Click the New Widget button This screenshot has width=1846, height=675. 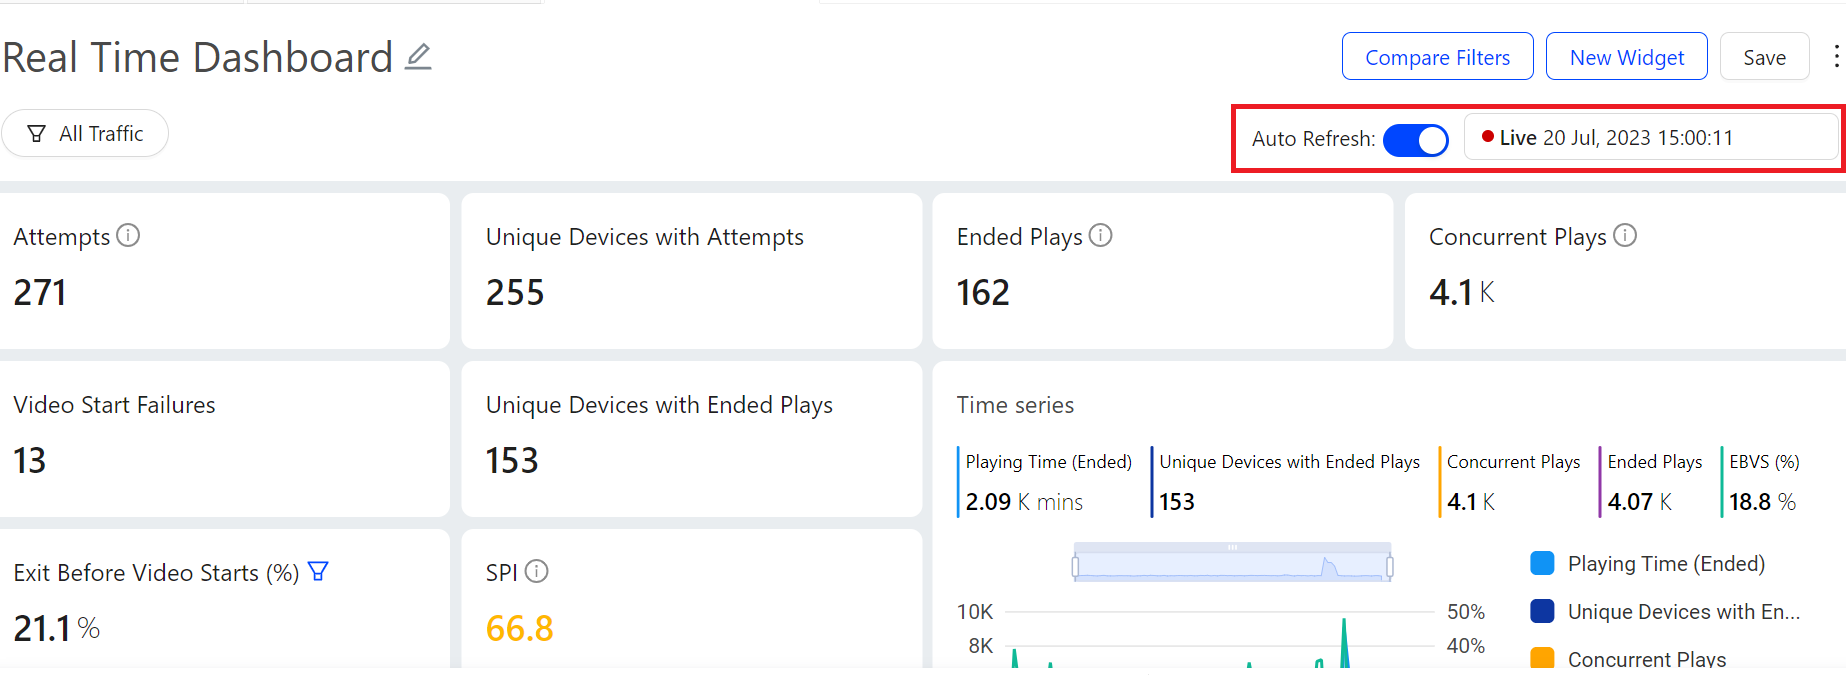[1626, 57]
